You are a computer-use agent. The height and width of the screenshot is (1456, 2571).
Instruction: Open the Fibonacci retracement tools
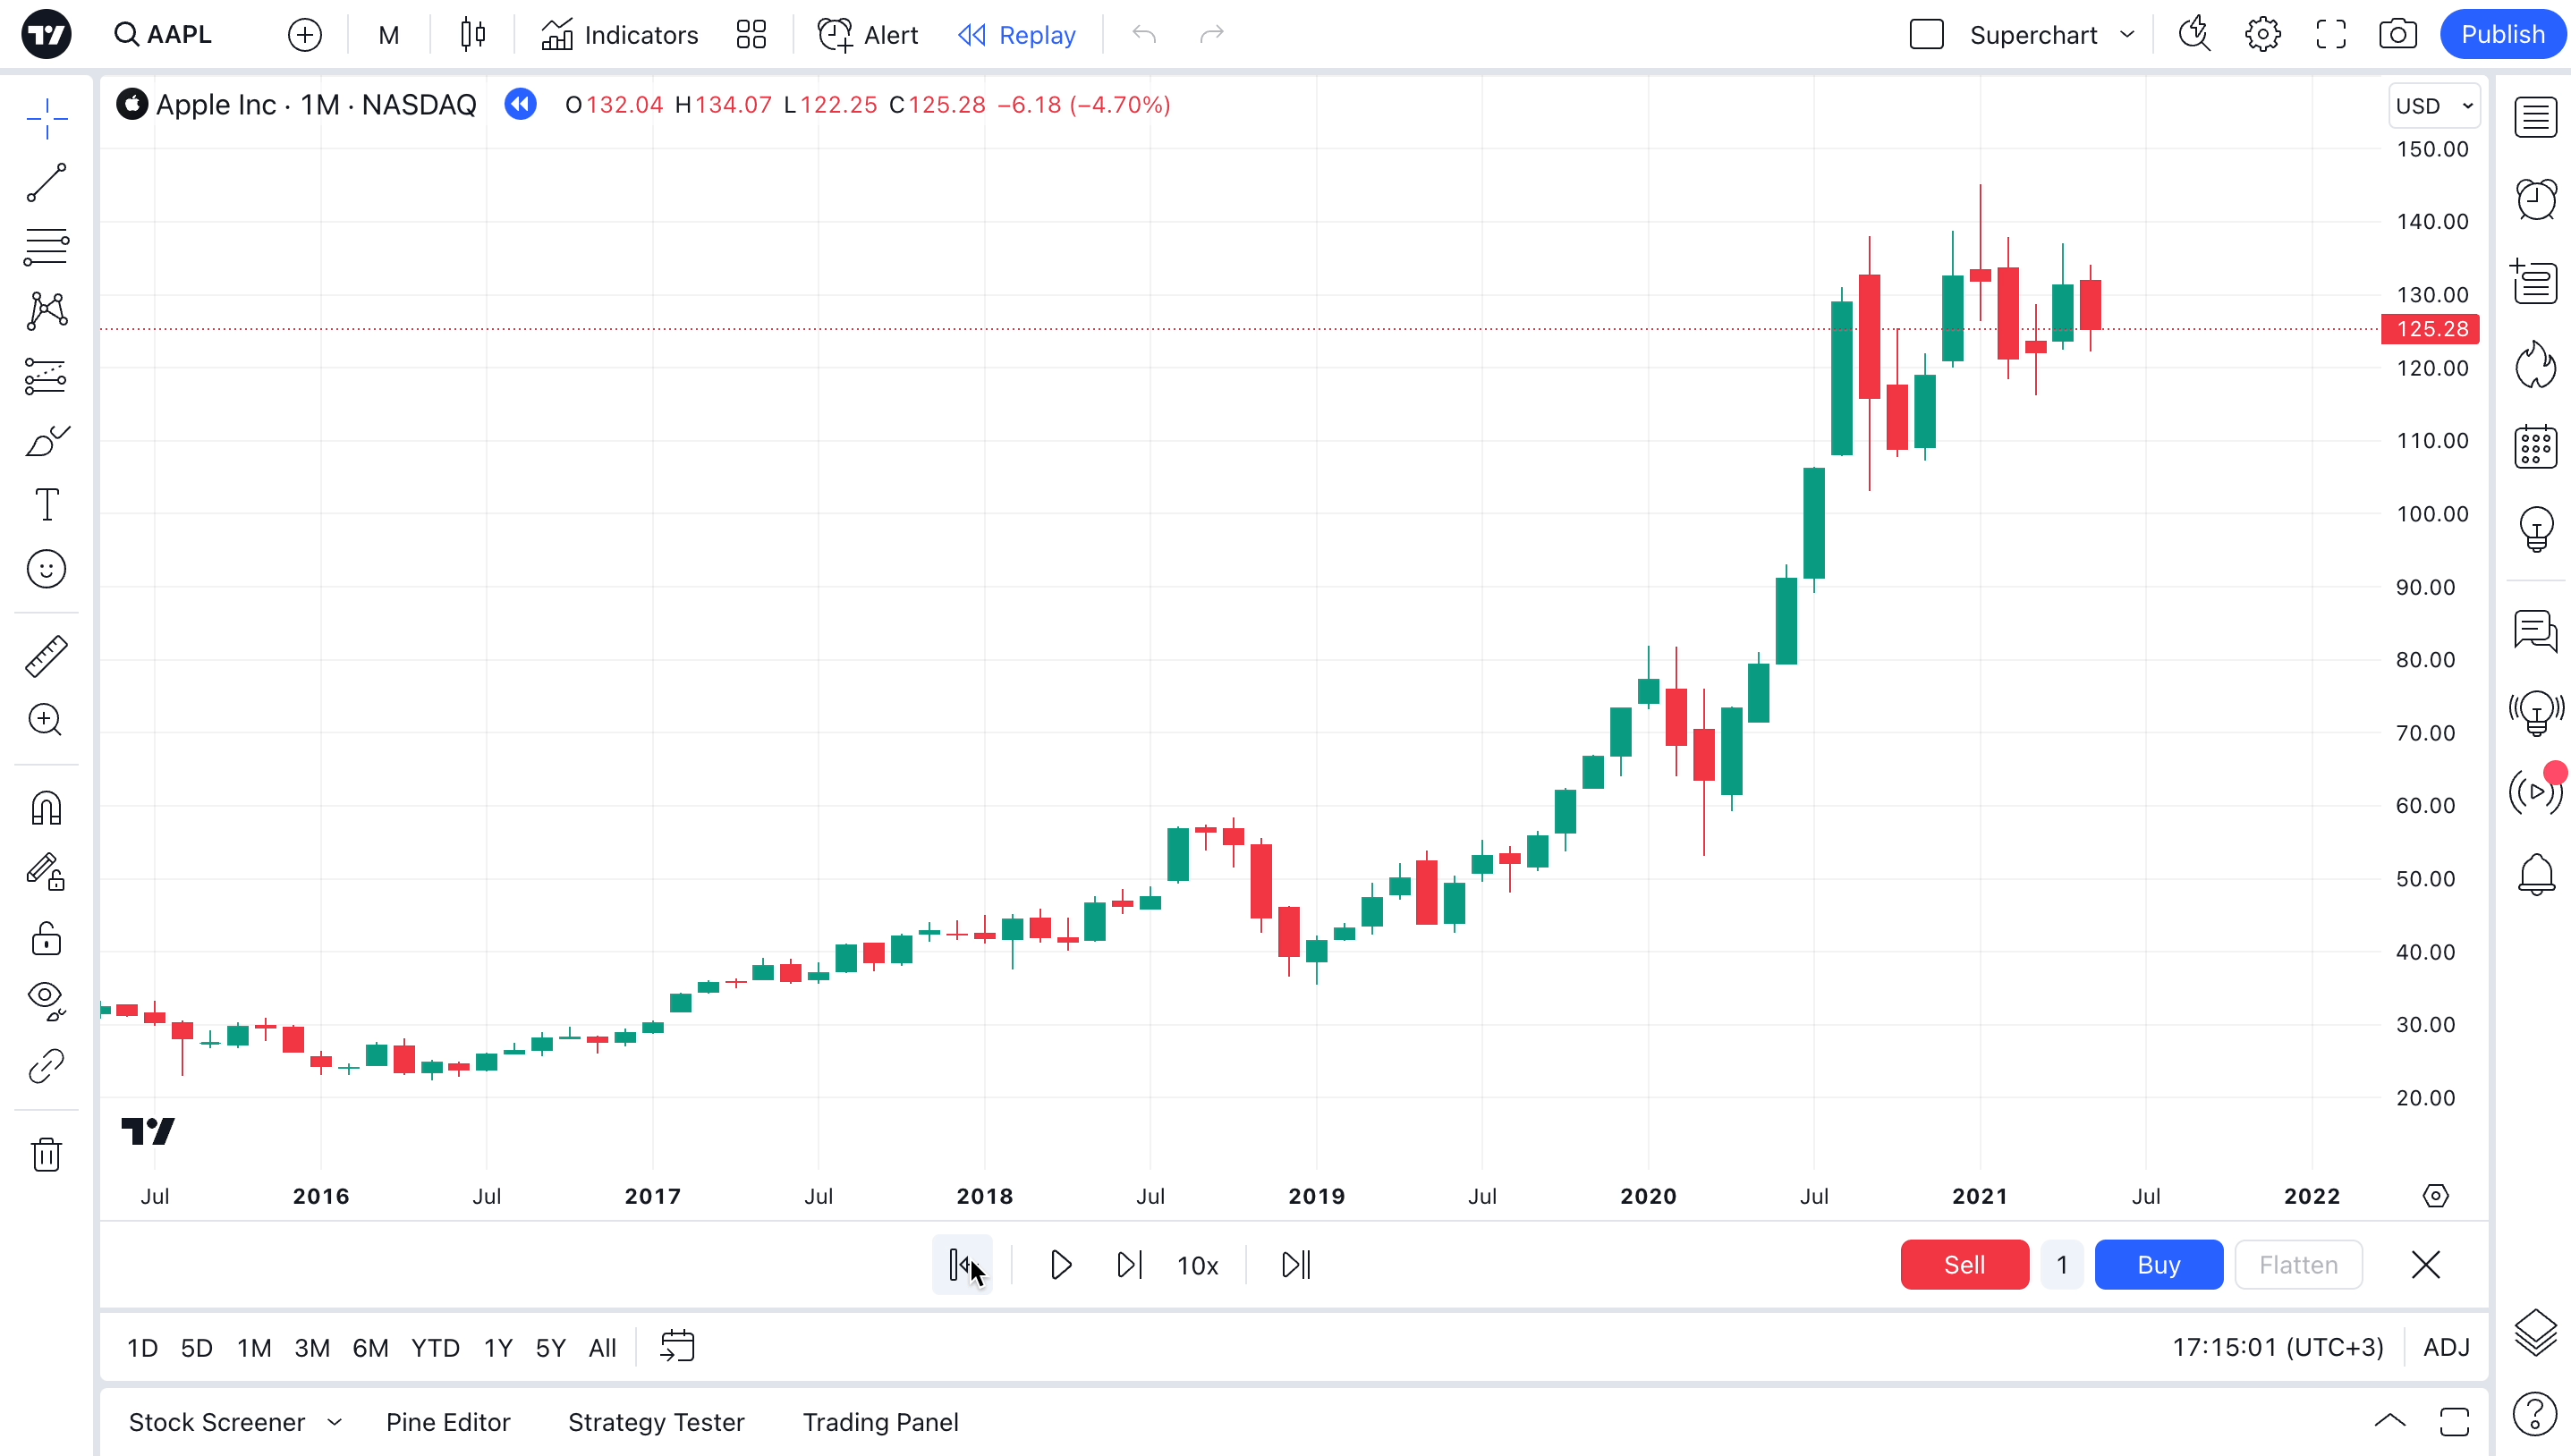(x=46, y=247)
